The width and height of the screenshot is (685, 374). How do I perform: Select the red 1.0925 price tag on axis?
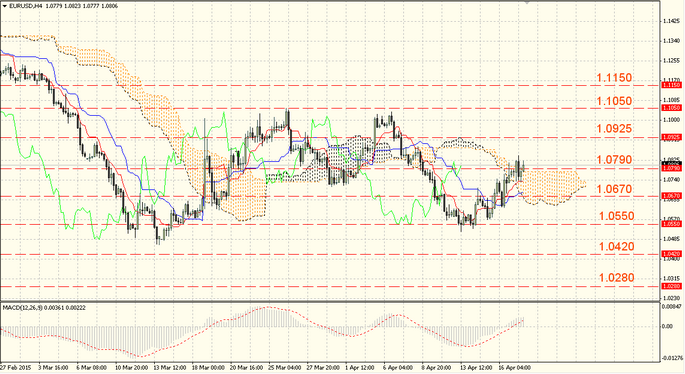click(671, 137)
